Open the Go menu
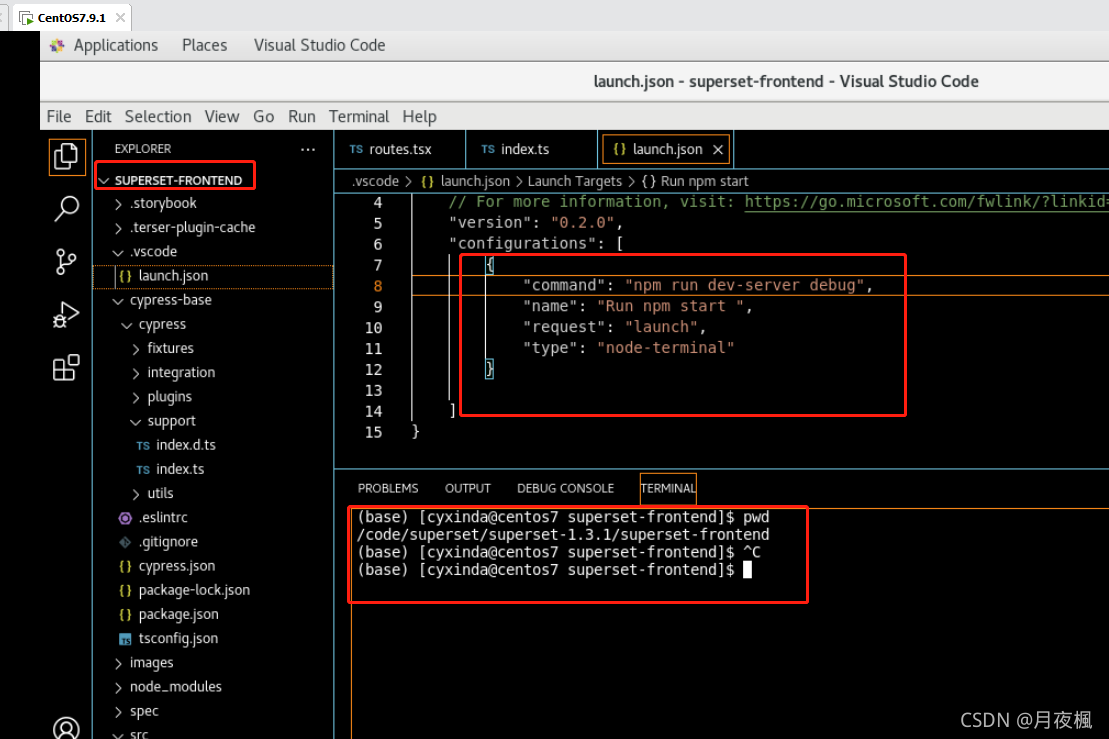The width and height of the screenshot is (1109, 739). pyautogui.click(x=263, y=117)
